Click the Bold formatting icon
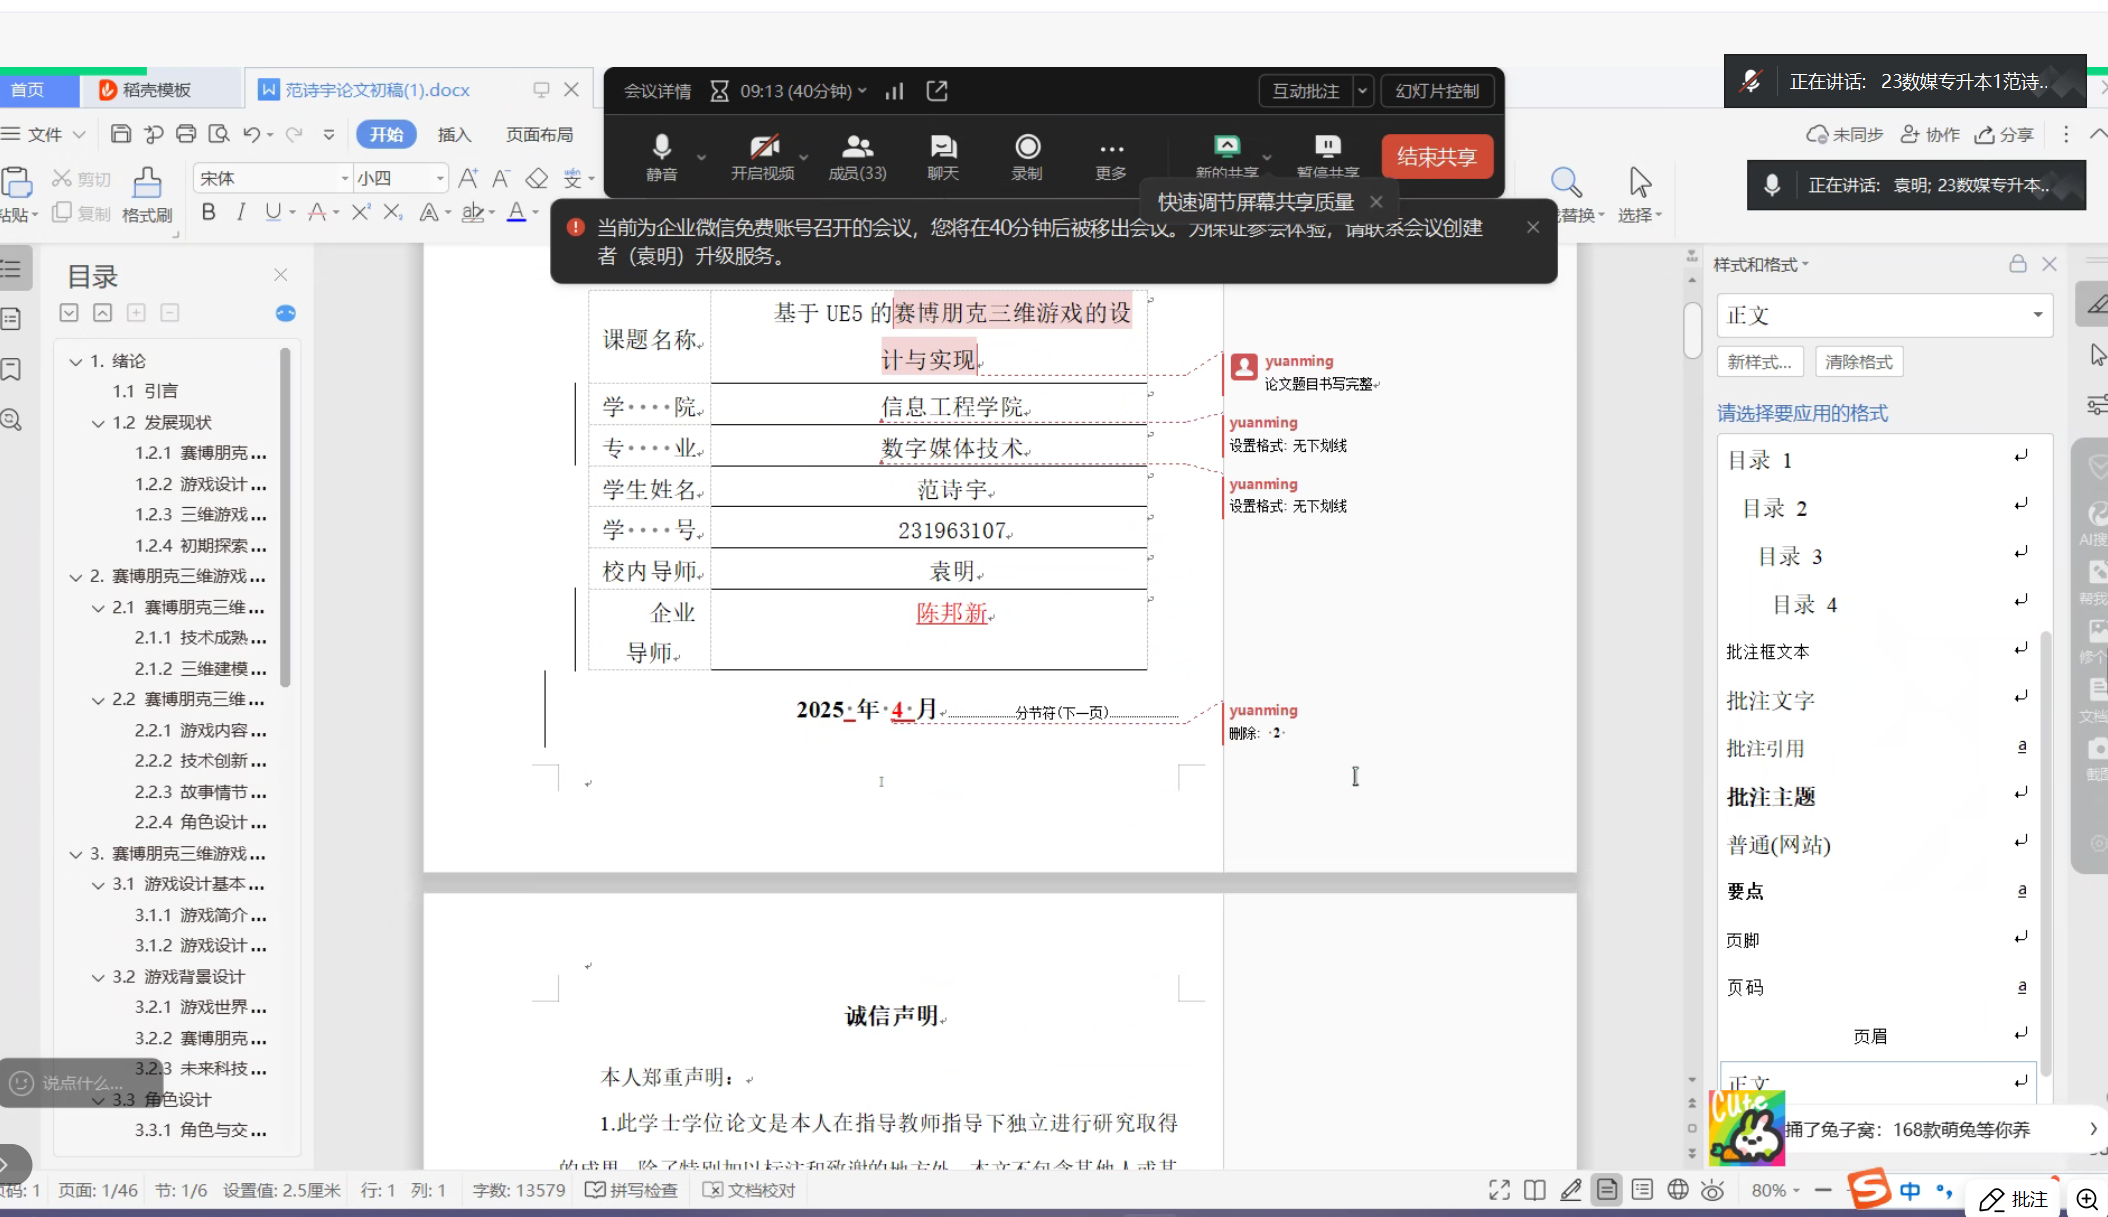The width and height of the screenshot is (2108, 1217). click(208, 212)
